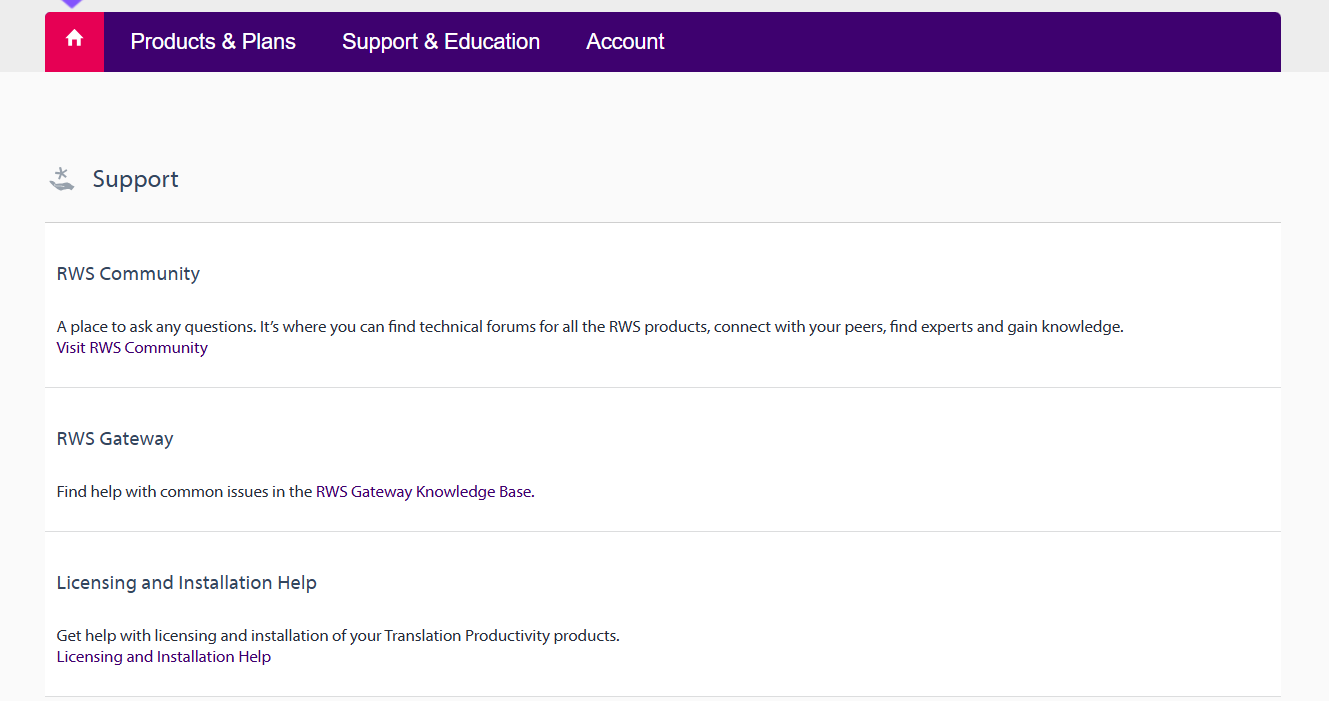Click the 'Find help with common issues' text
Viewport: 1329px width, 701px height.
[185, 492]
